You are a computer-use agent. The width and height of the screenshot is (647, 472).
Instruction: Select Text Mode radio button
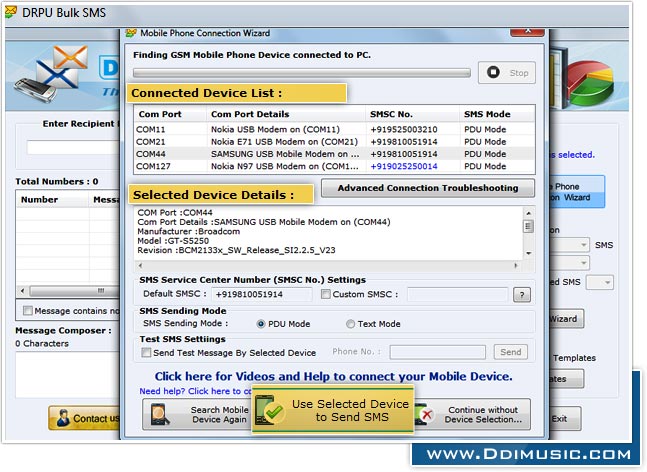click(x=350, y=324)
